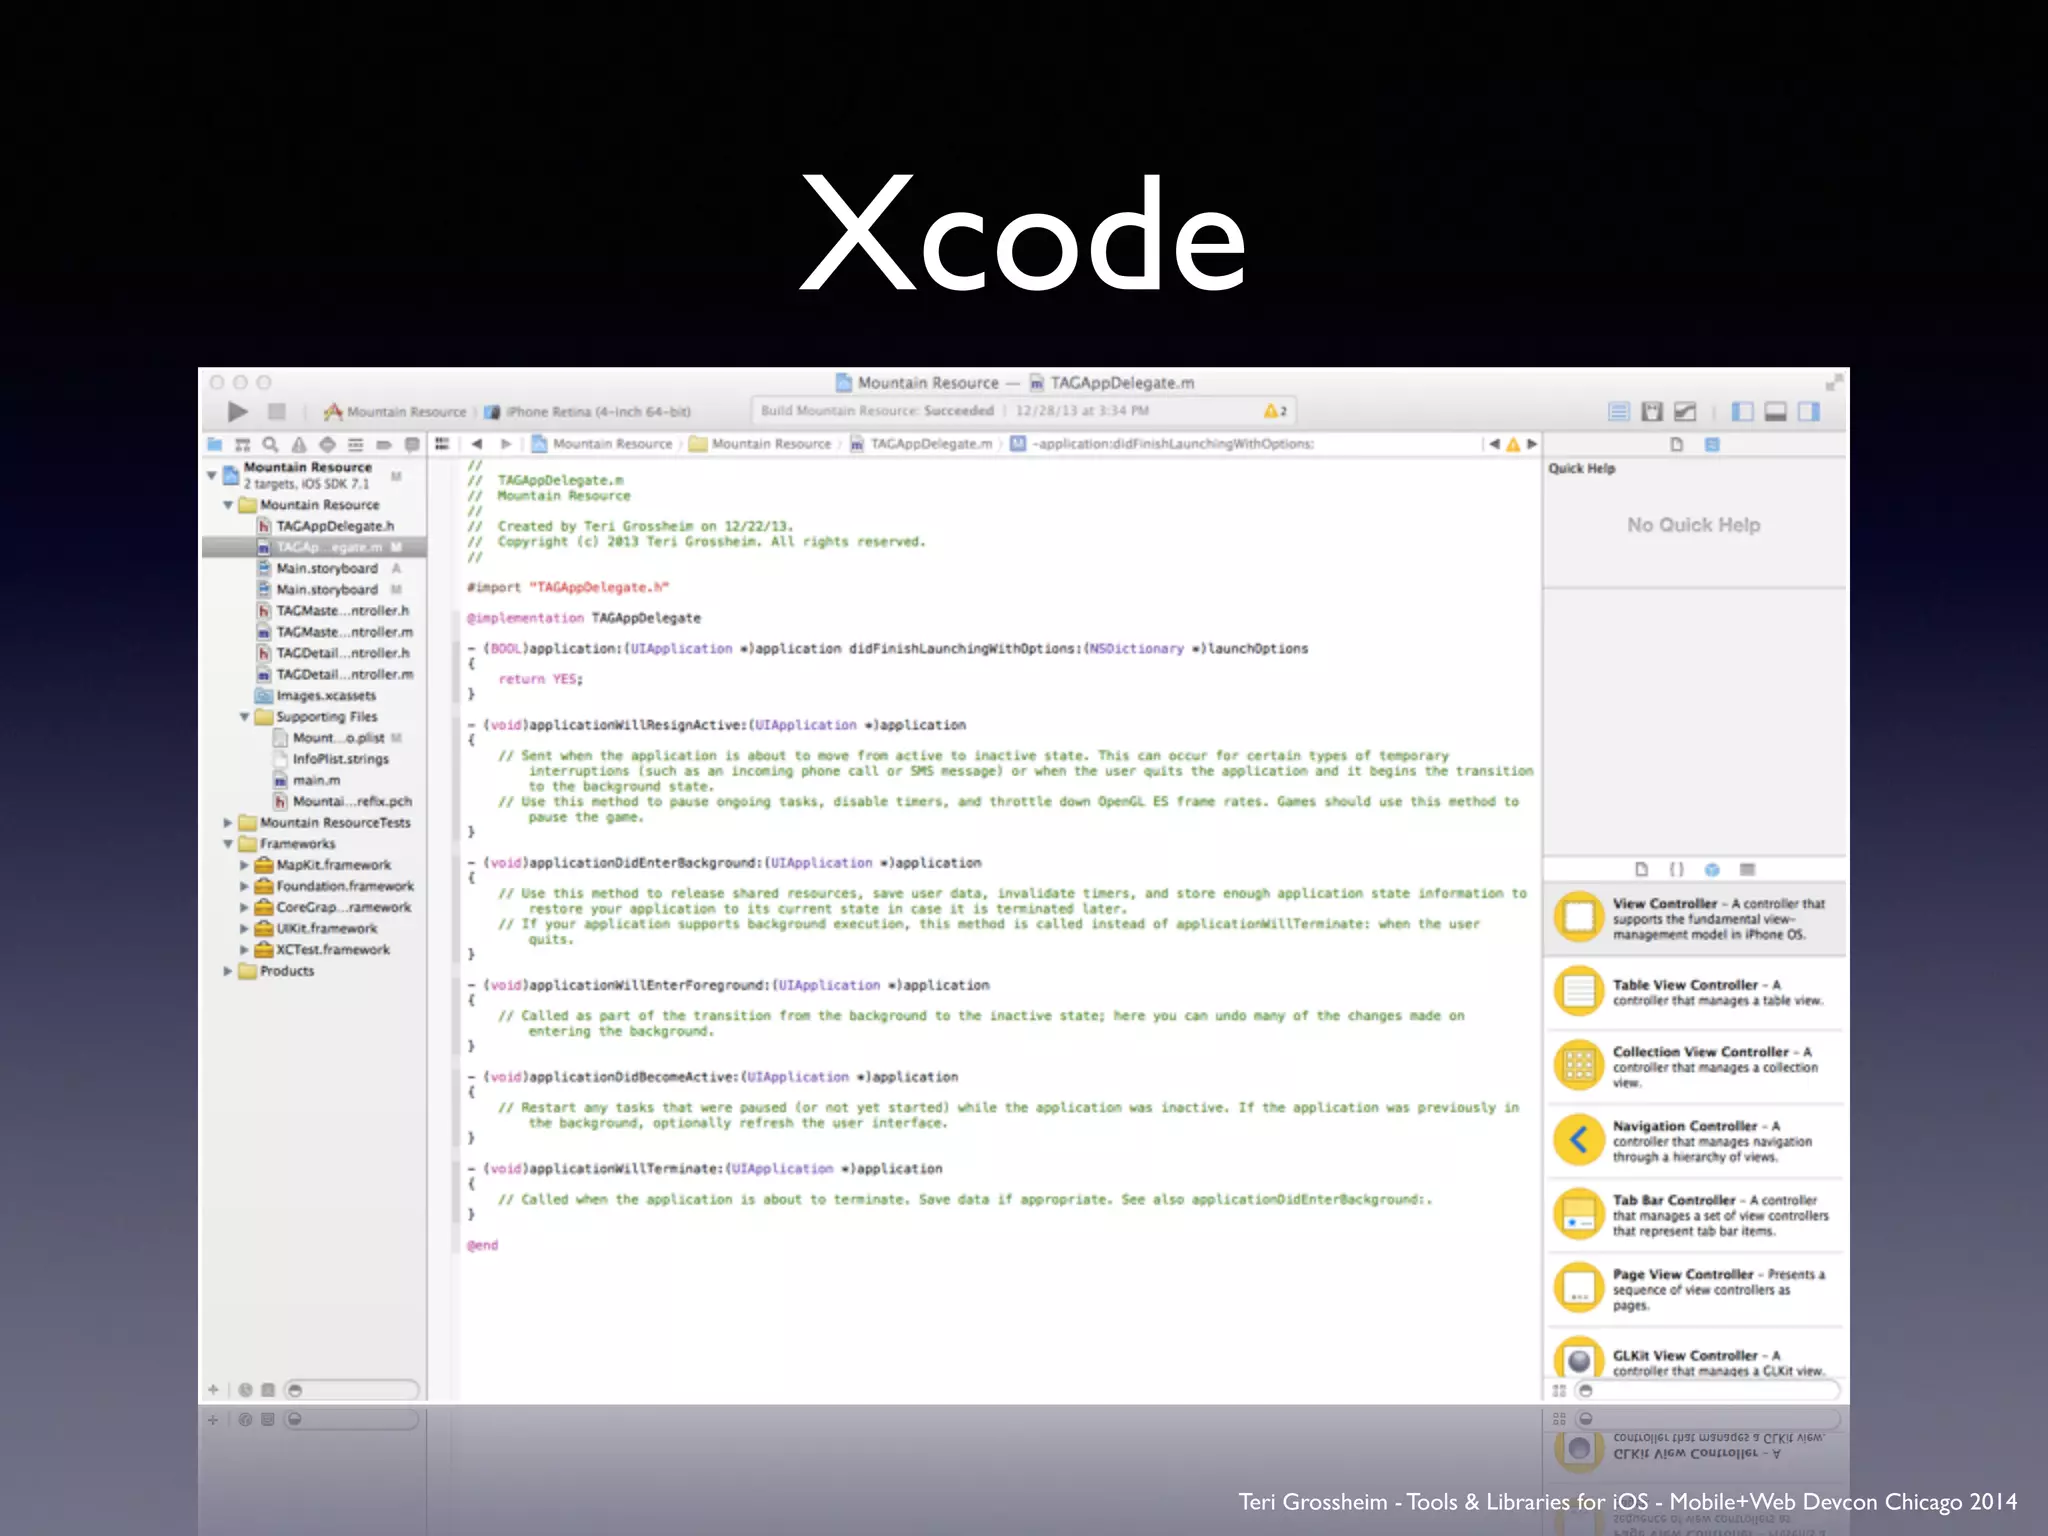The image size is (2048, 1536).
Task: Open the Log navigator speech-bubble icon
Action: [x=411, y=444]
